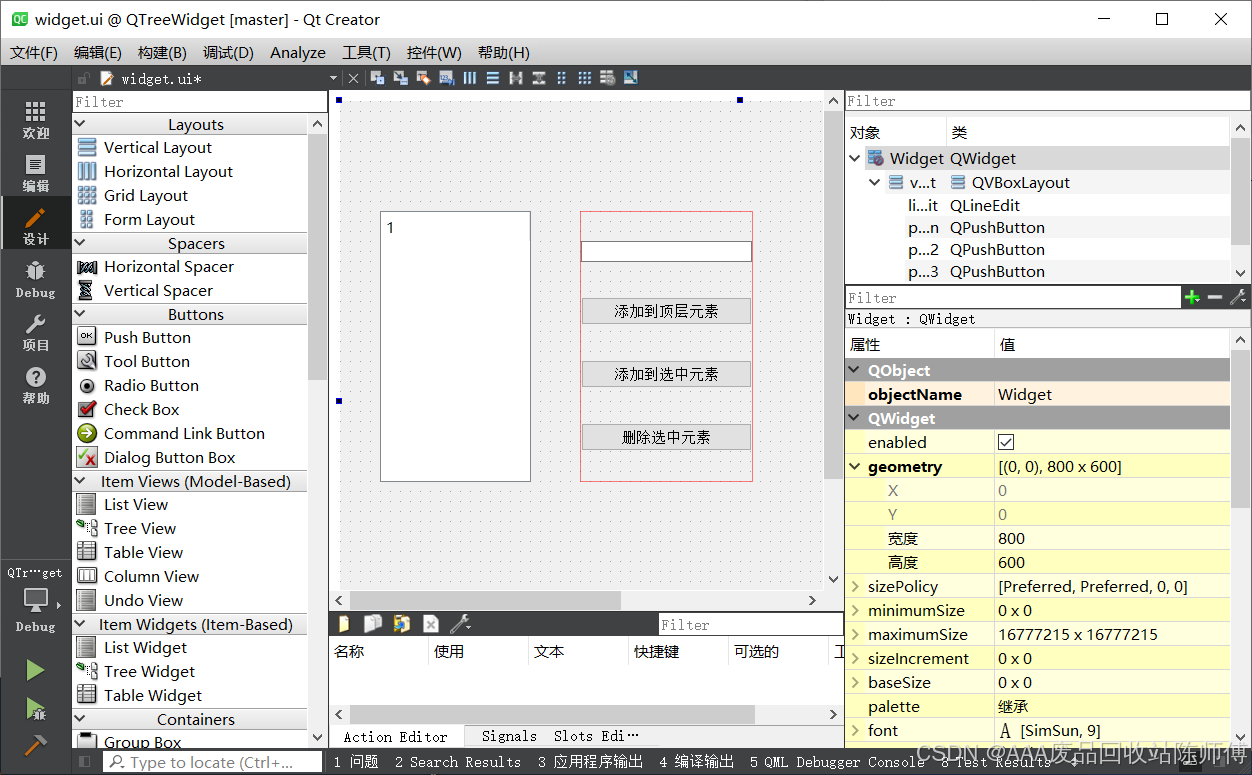
Task: Click the Start Debugging run icon
Action: [x=35, y=708]
